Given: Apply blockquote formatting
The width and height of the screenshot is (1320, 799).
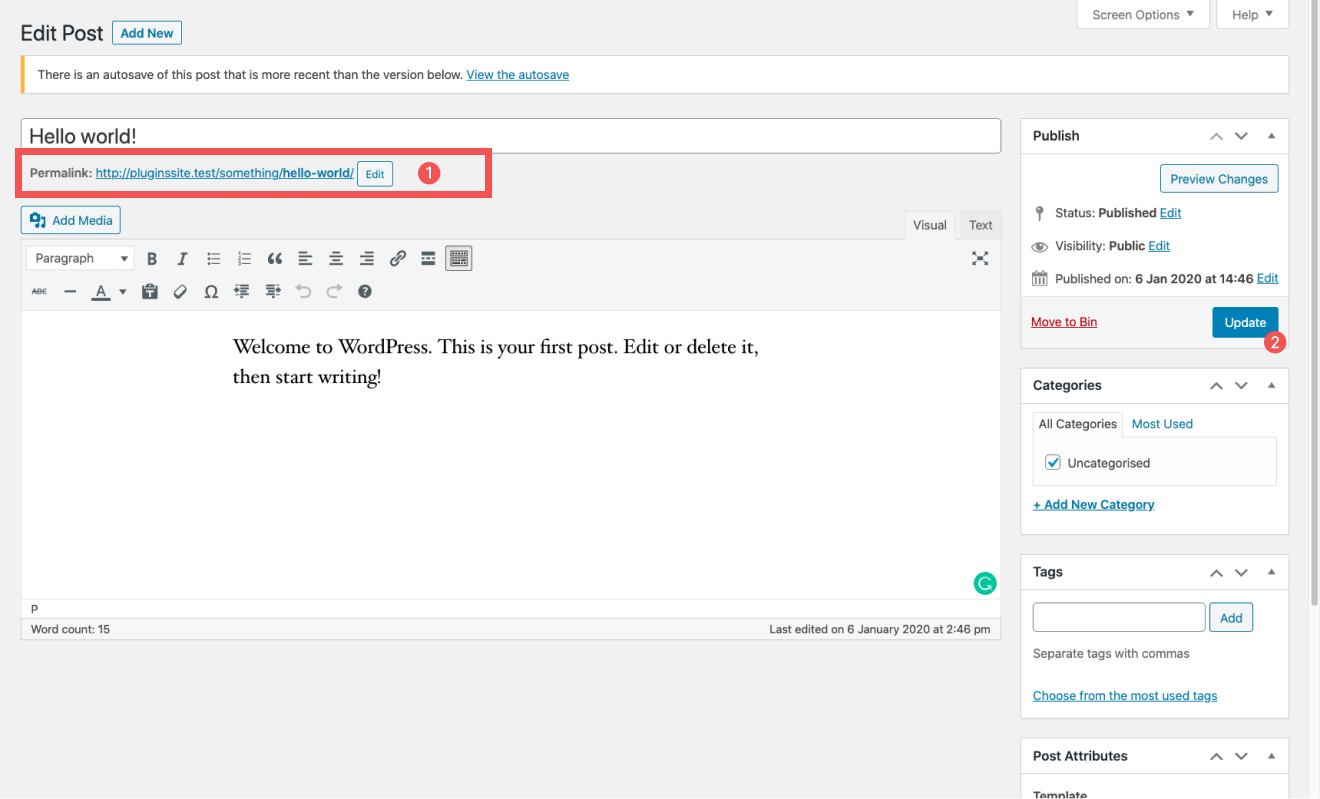Looking at the screenshot, I should (x=275, y=258).
